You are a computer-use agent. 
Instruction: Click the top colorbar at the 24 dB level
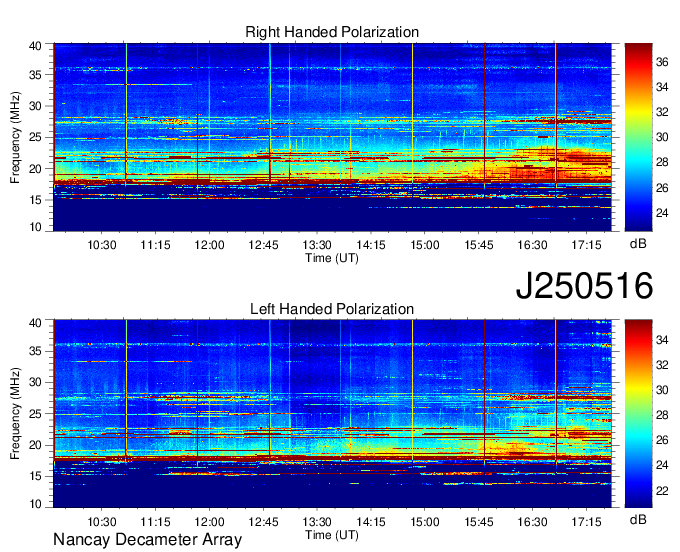638,213
